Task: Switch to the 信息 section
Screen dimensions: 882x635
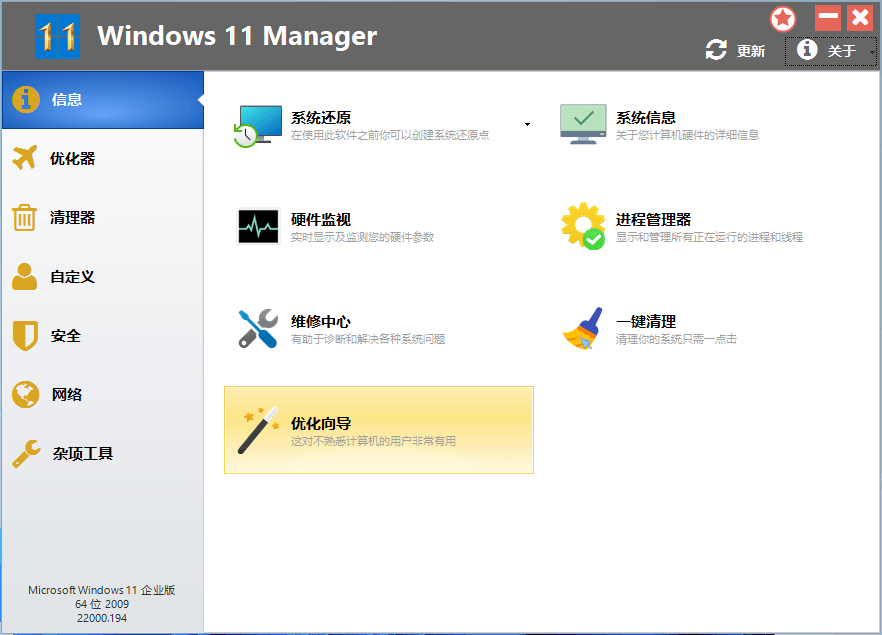Action: tap(27, 99)
